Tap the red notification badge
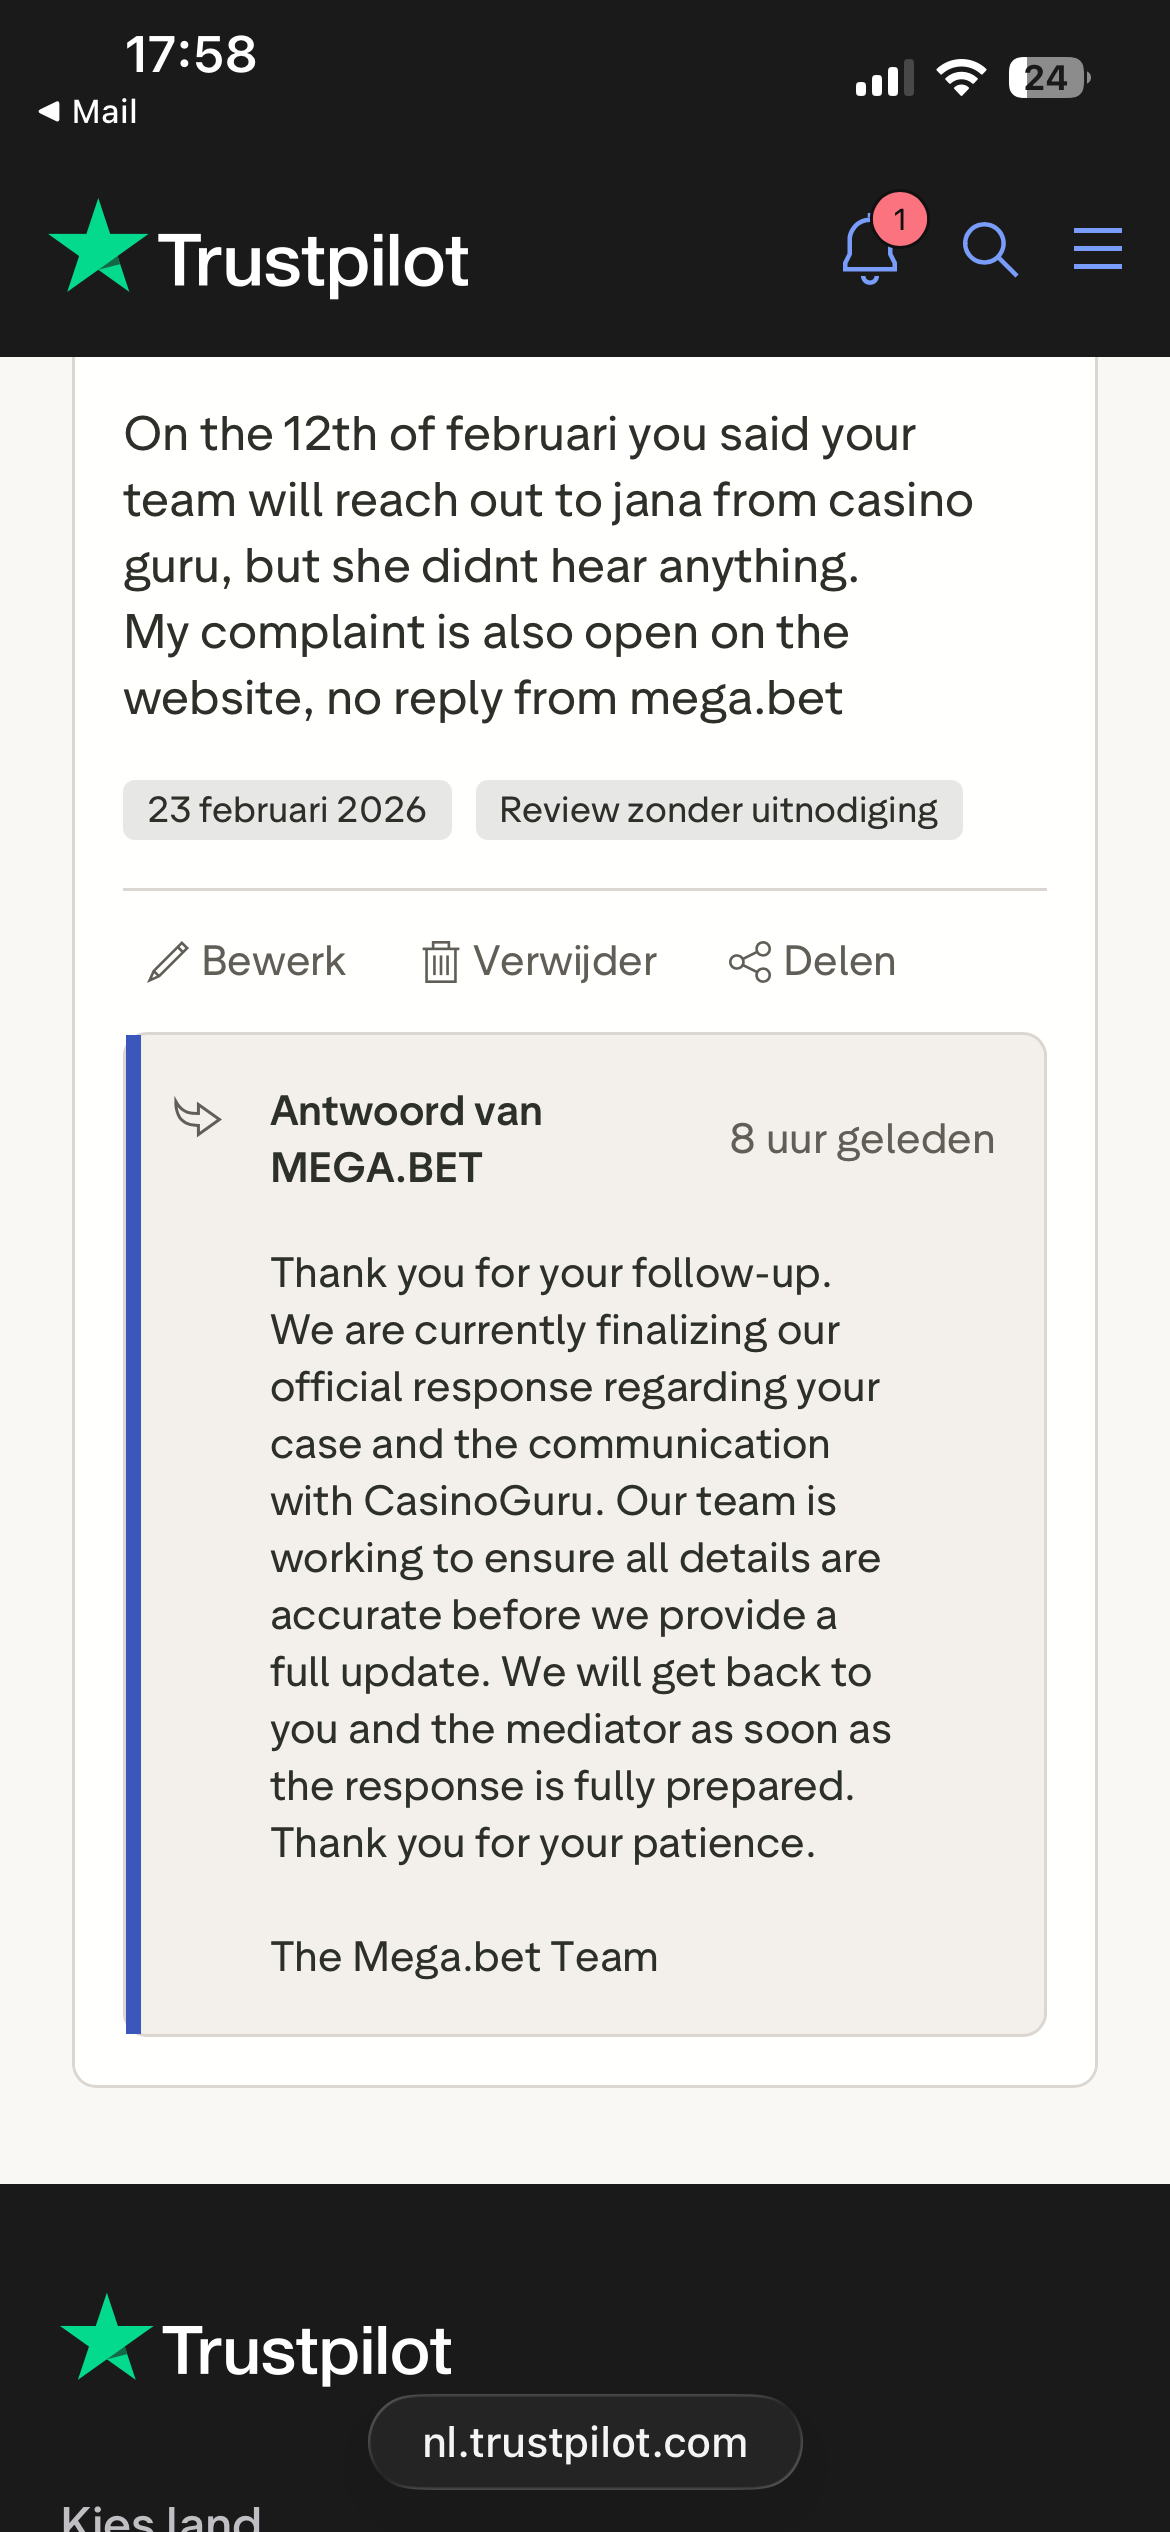This screenshot has width=1170, height=2532. pos(900,219)
